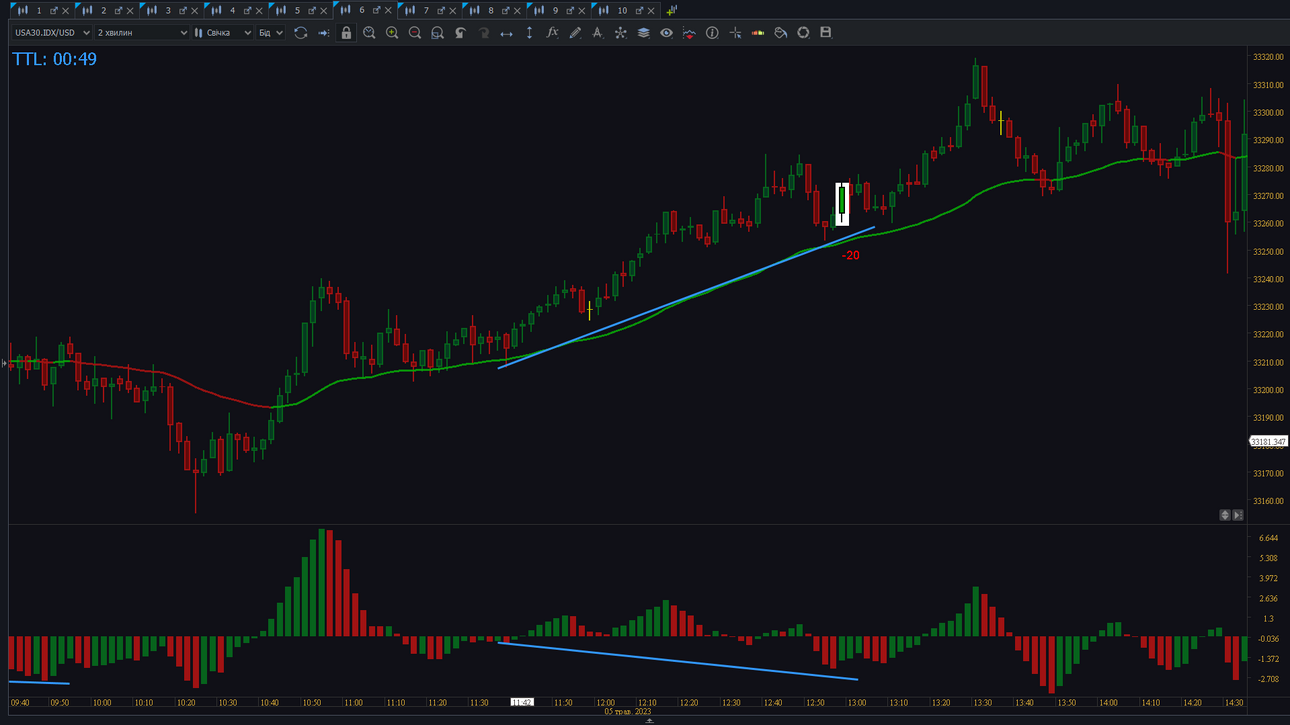Toggle the chart lock icon
The height and width of the screenshot is (725, 1290).
(346, 33)
